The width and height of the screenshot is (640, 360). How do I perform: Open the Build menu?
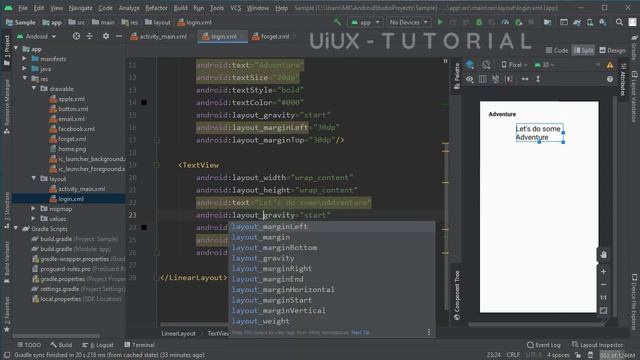(x=180, y=8)
